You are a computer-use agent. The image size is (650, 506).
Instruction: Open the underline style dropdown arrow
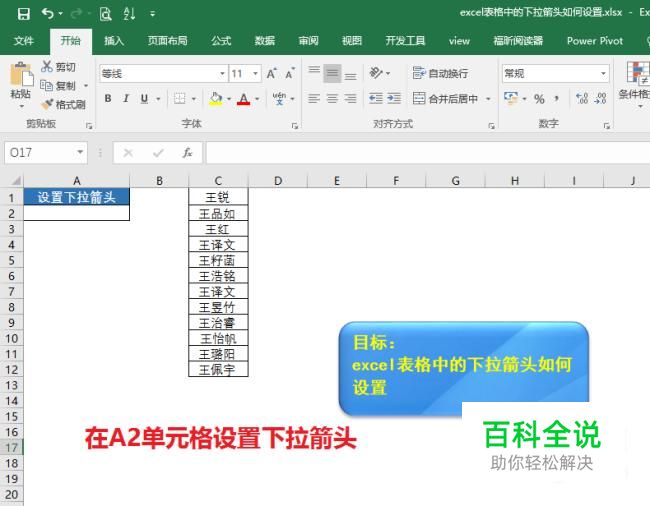158,99
